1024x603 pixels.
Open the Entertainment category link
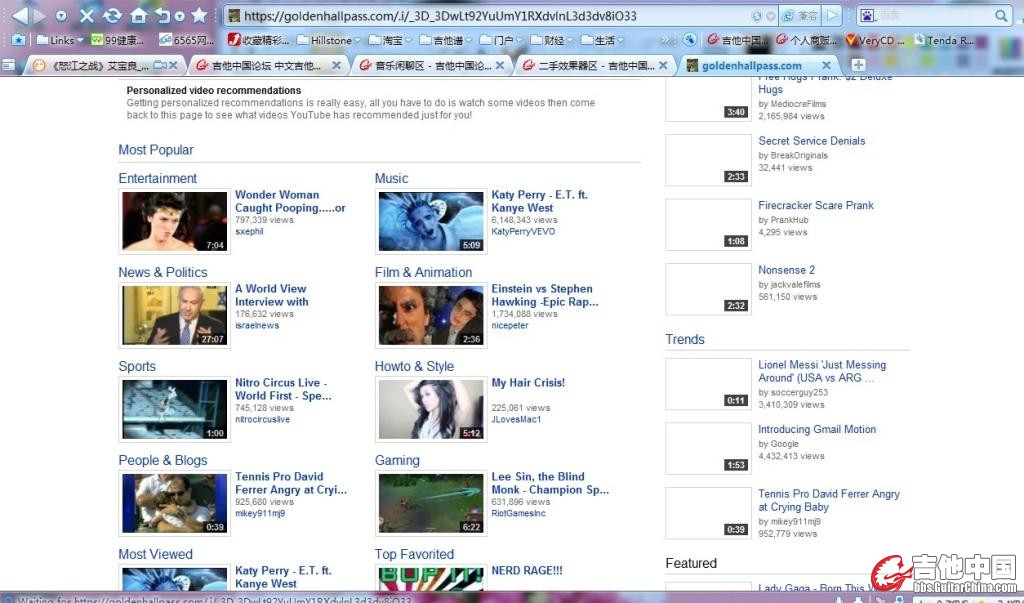(157, 178)
